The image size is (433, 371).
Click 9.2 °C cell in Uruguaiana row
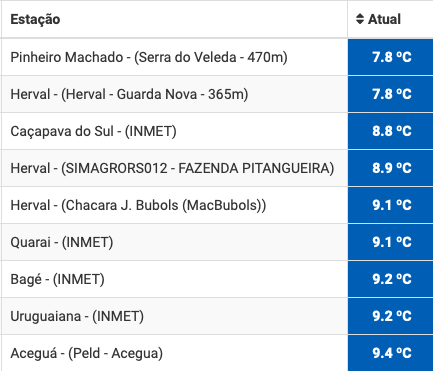pyautogui.click(x=390, y=316)
